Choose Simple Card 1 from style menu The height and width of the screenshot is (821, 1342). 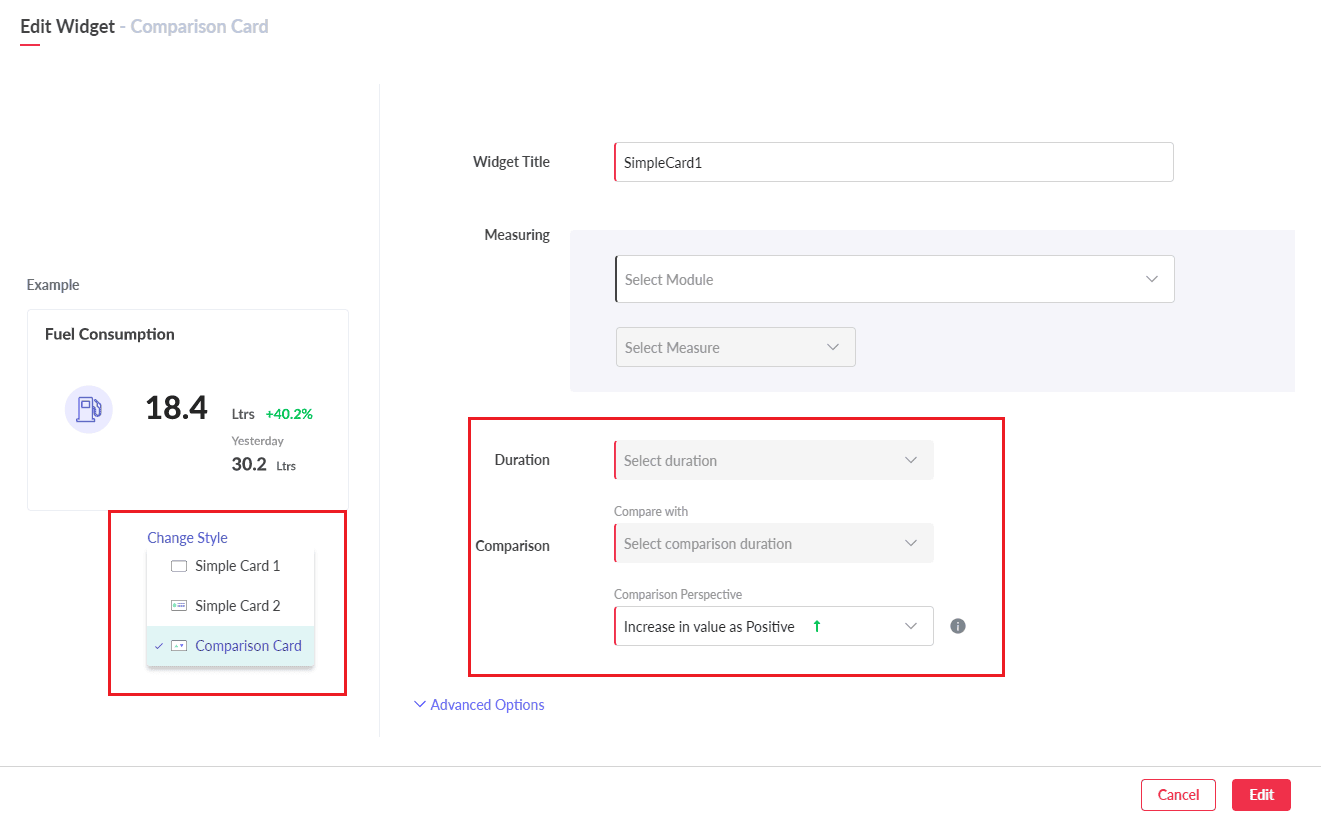(x=237, y=566)
